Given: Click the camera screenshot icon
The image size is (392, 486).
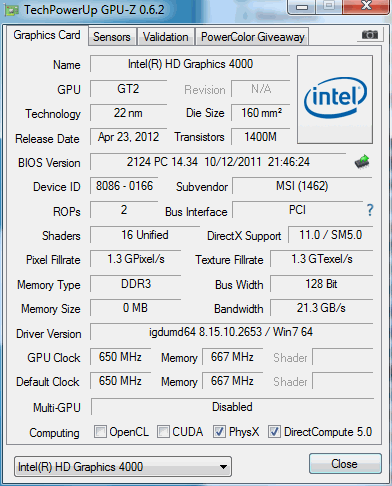Looking at the screenshot, I should tap(370, 34).
